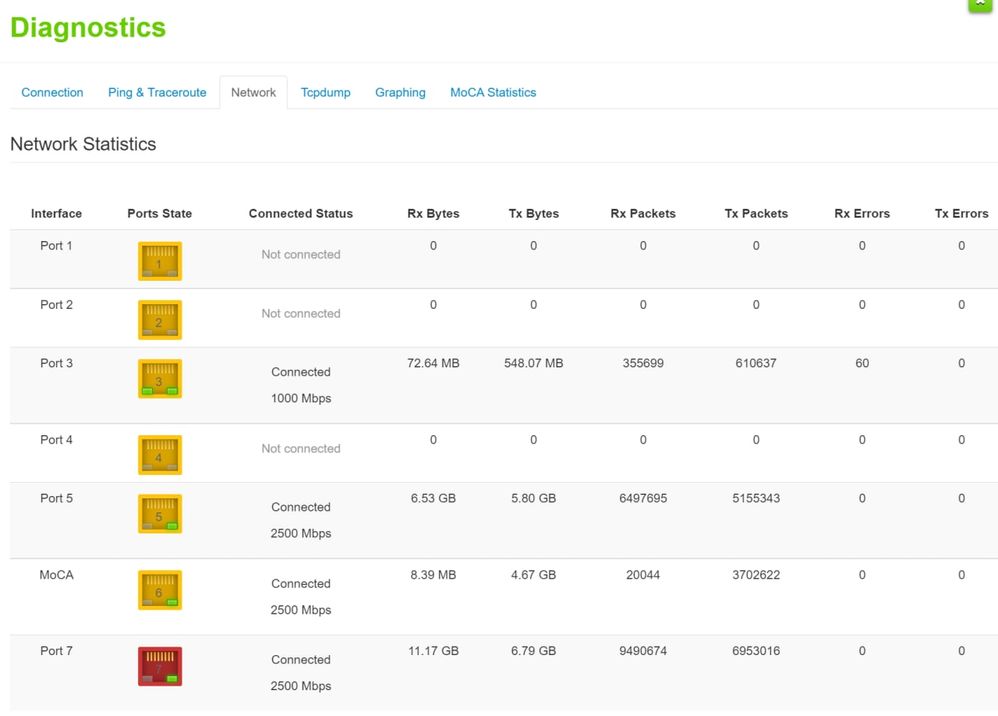This screenshot has height=716, width=998.
Task: Click the Port 1 ethernet port icon
Action: pyautogui.click(x=159, y=262)
